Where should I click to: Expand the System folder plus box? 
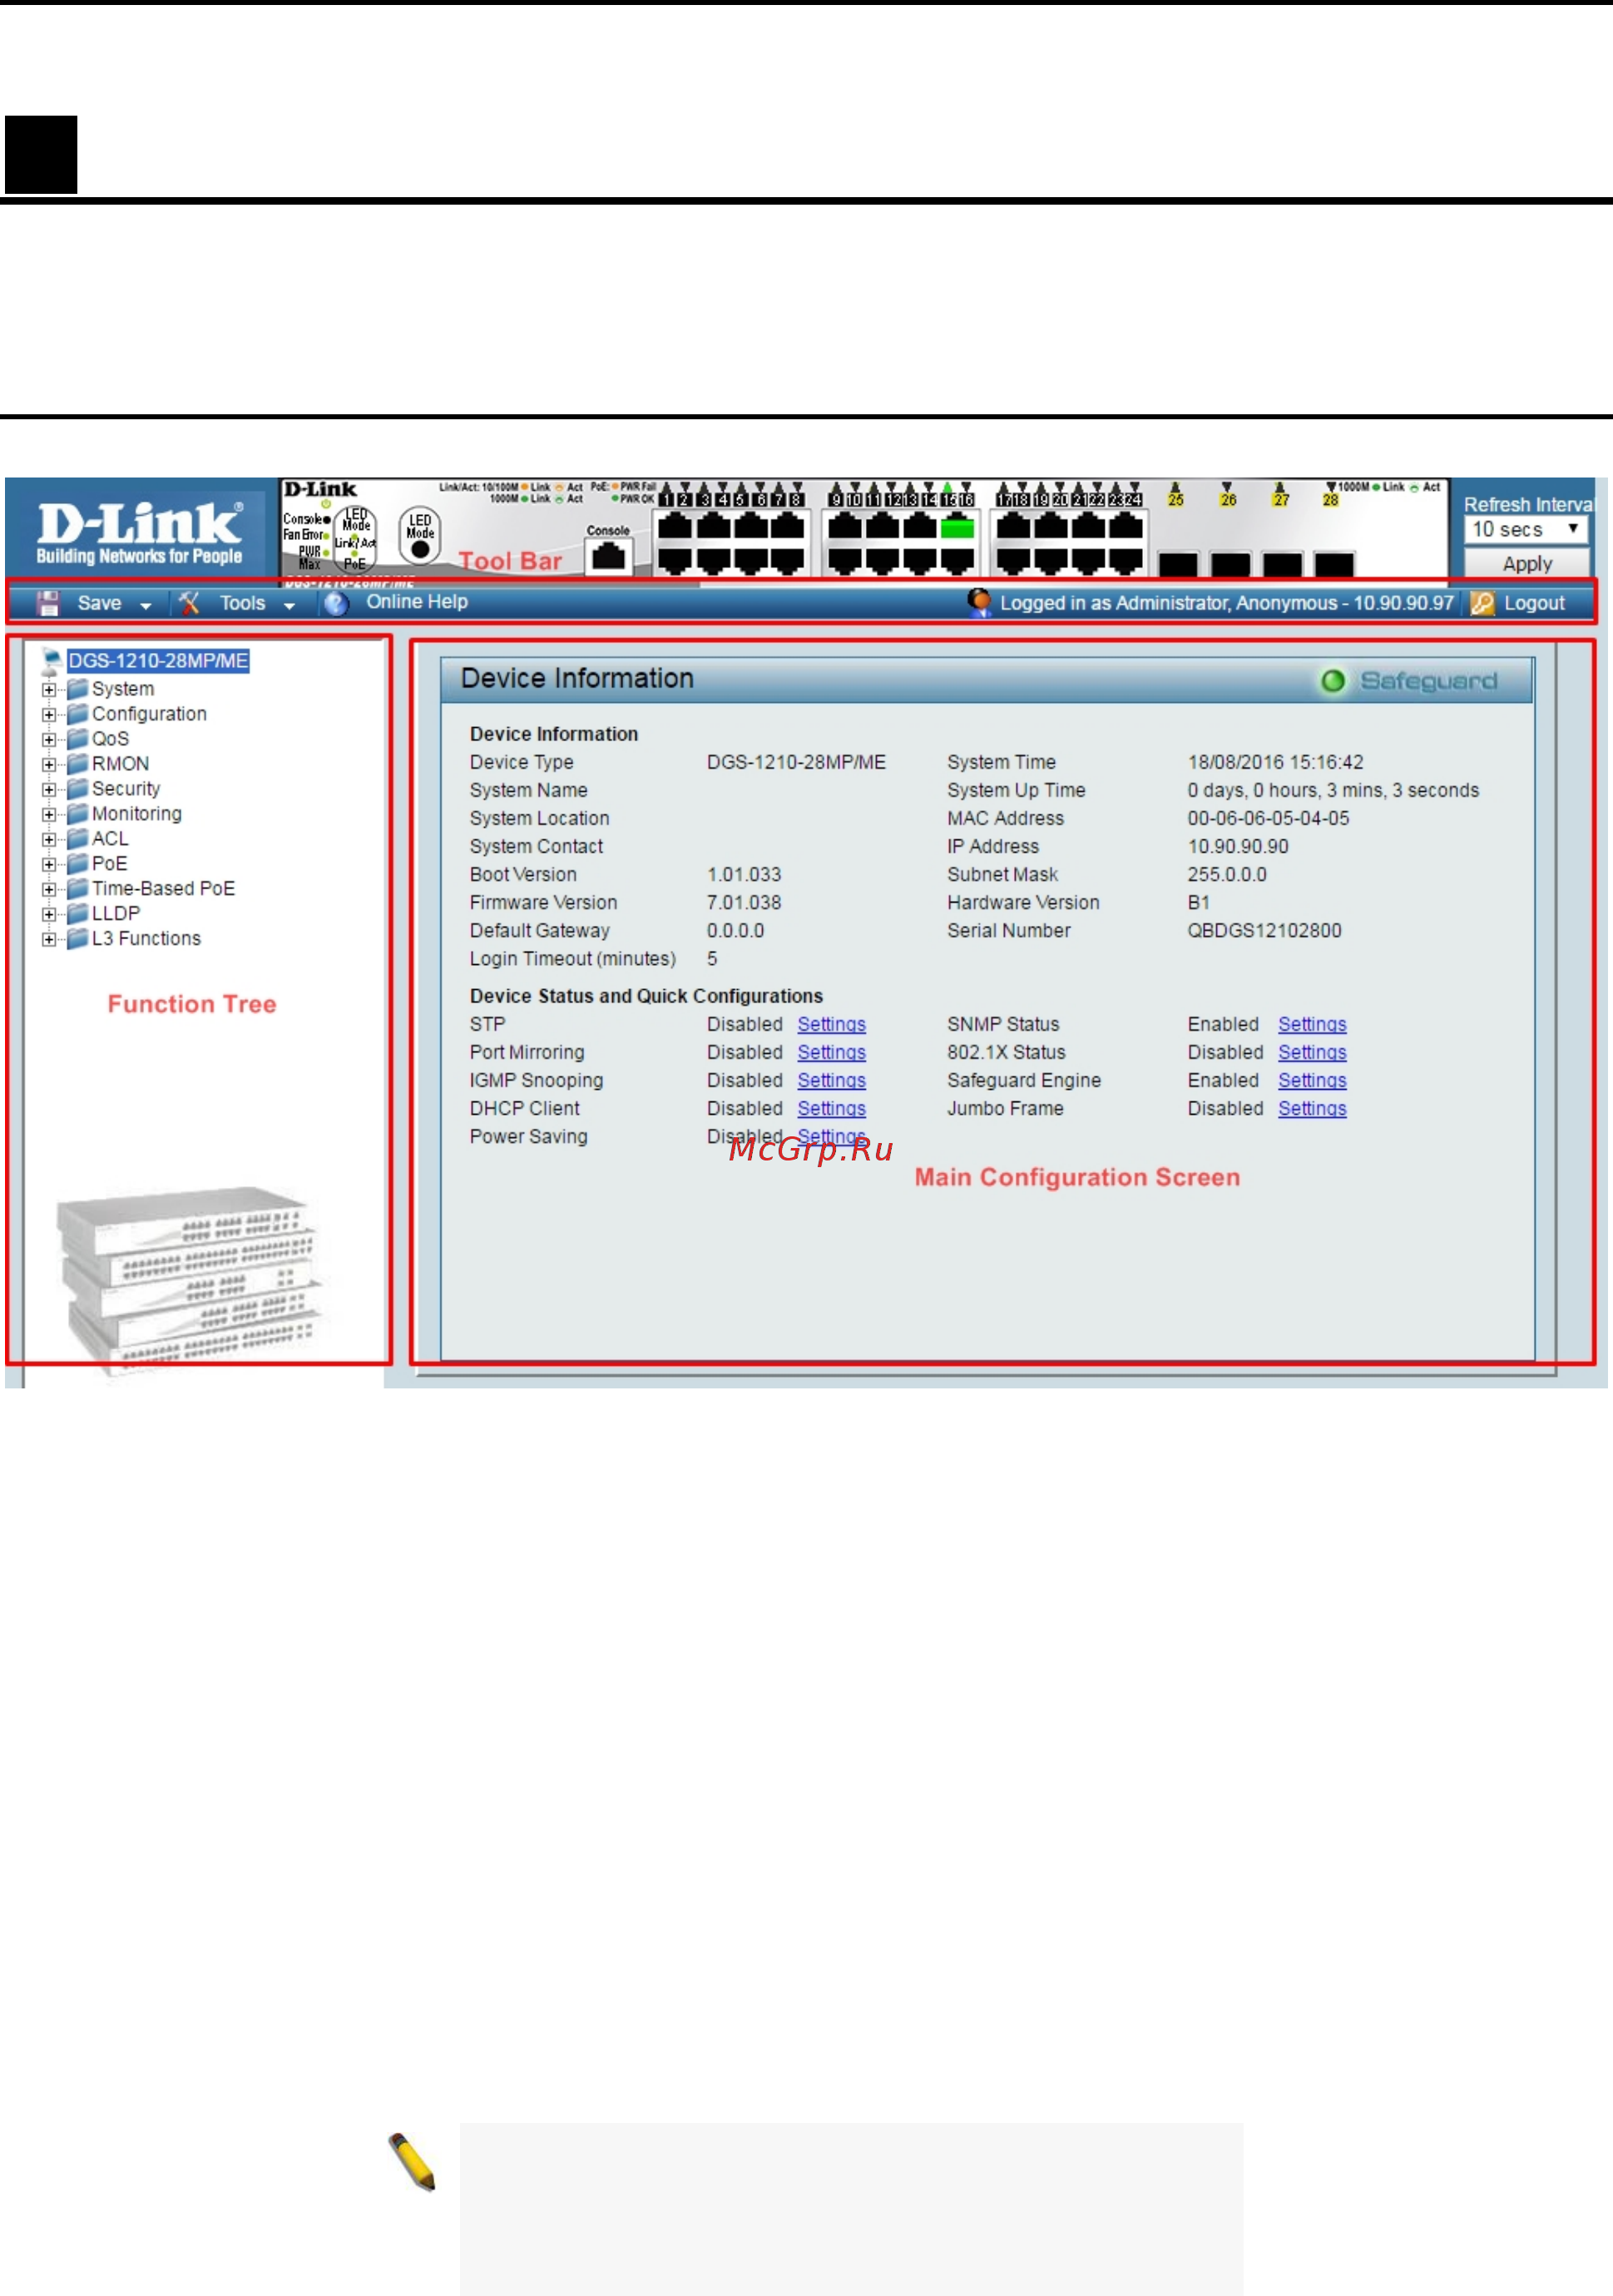[x=49, y=690]
